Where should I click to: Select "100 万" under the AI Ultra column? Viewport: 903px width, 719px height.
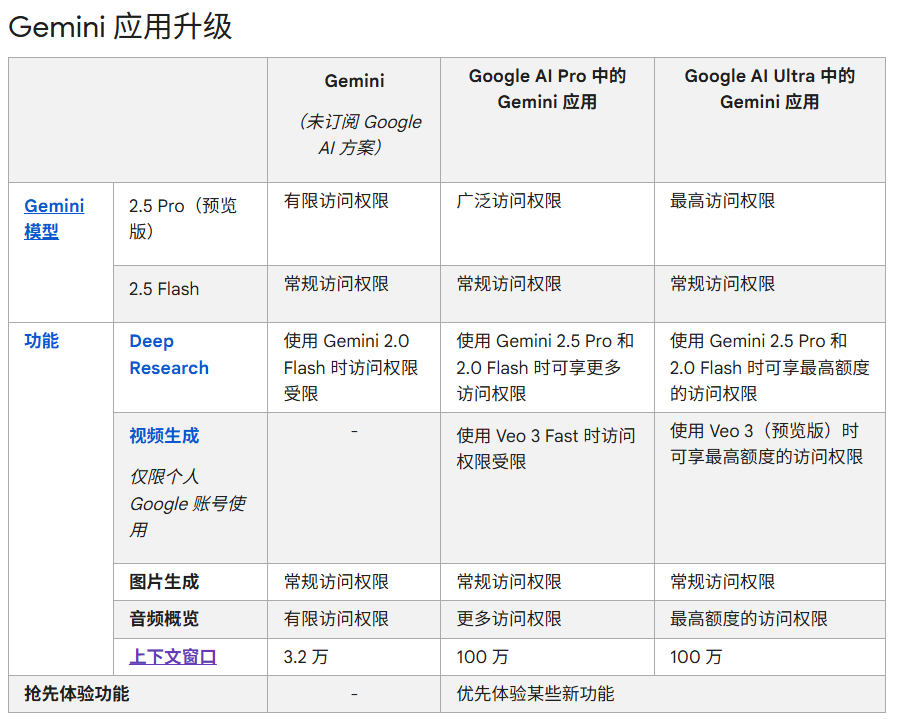pos(696,656)
